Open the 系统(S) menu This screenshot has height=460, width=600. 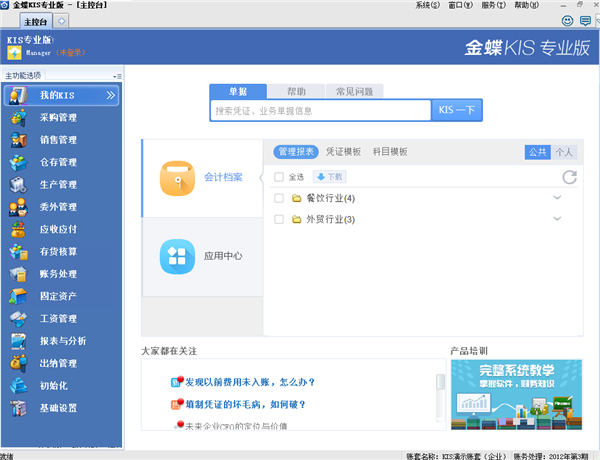tap(426, 5)
